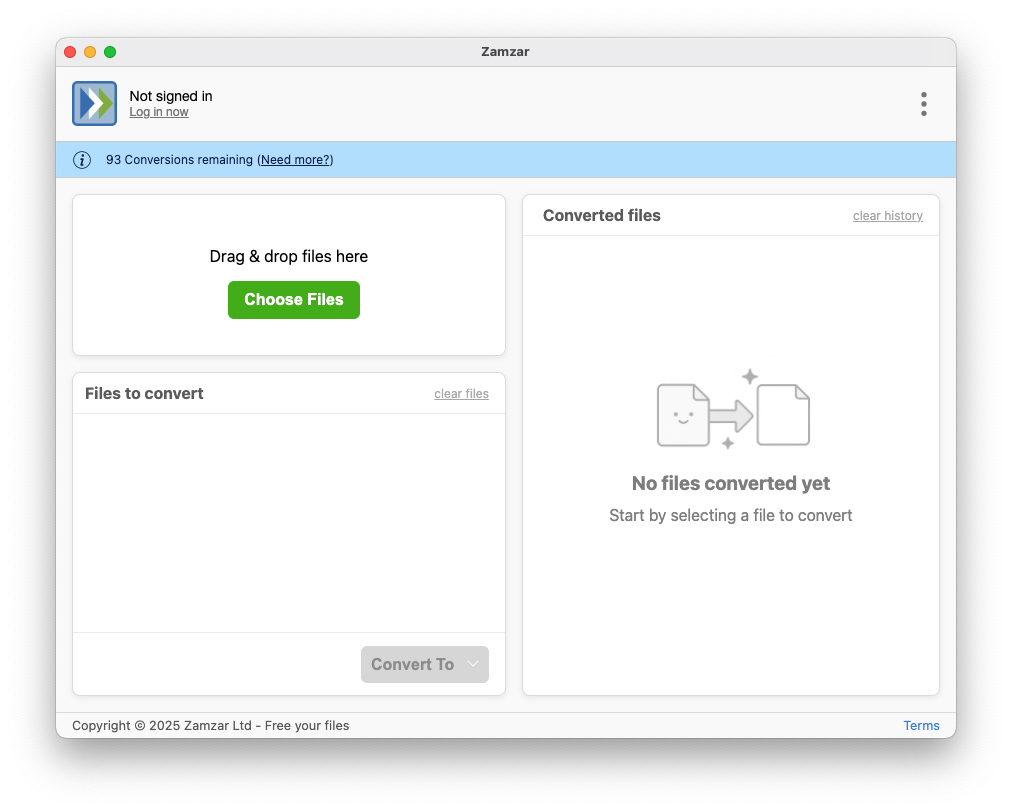Click the info icon in the blue banner
Image resolution: width=1012 pixels, height=812 pixels.
(x=82, y=160)
